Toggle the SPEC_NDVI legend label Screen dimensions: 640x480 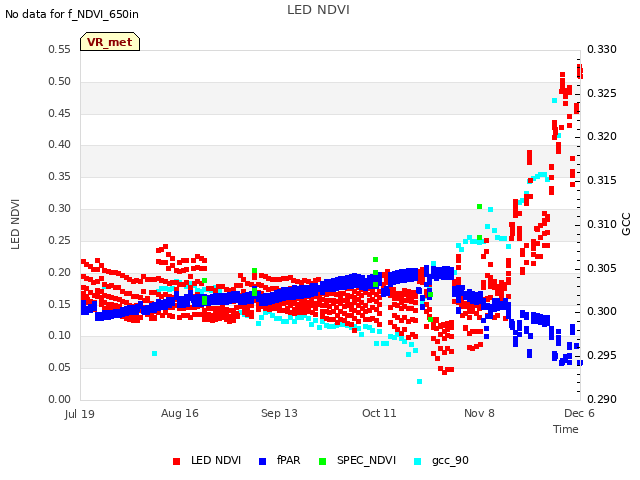(367, 460)
